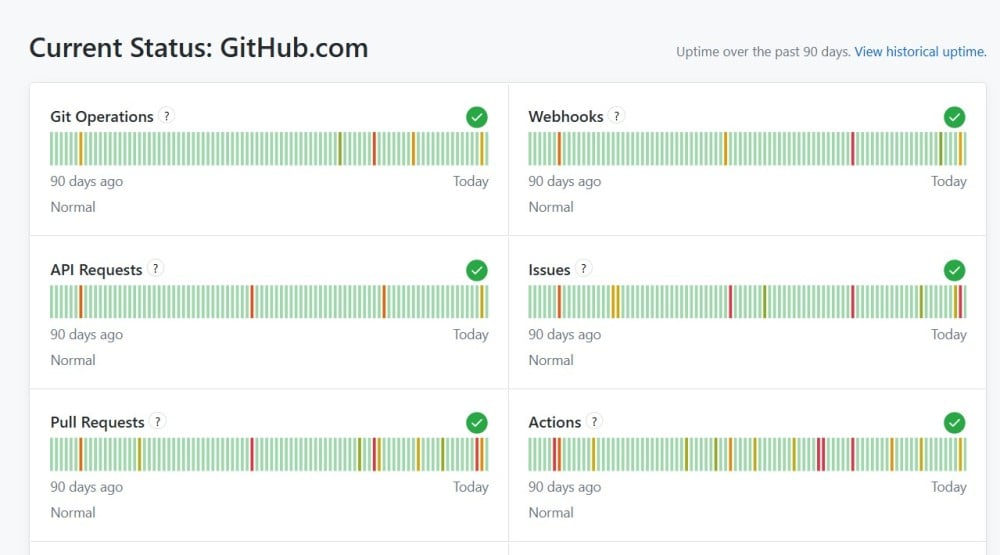Click Git Operations green checkmark status icon
The image size is (1000, 555).
[477, 117]
